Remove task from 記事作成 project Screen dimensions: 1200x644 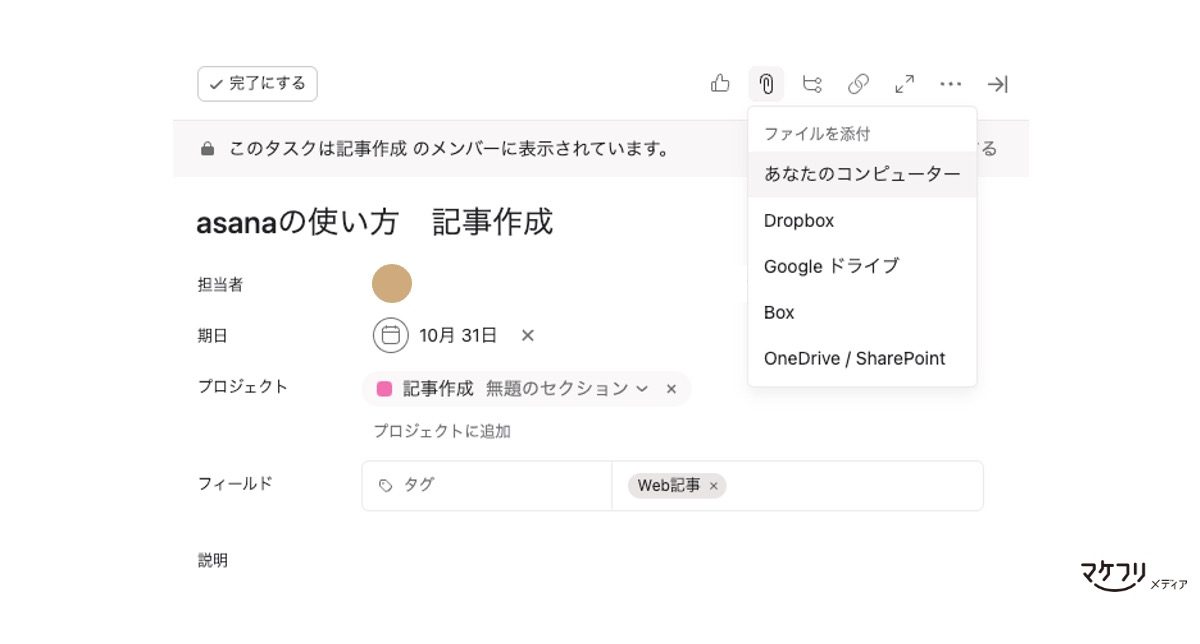pyautogui.click(x=672, y=389)
